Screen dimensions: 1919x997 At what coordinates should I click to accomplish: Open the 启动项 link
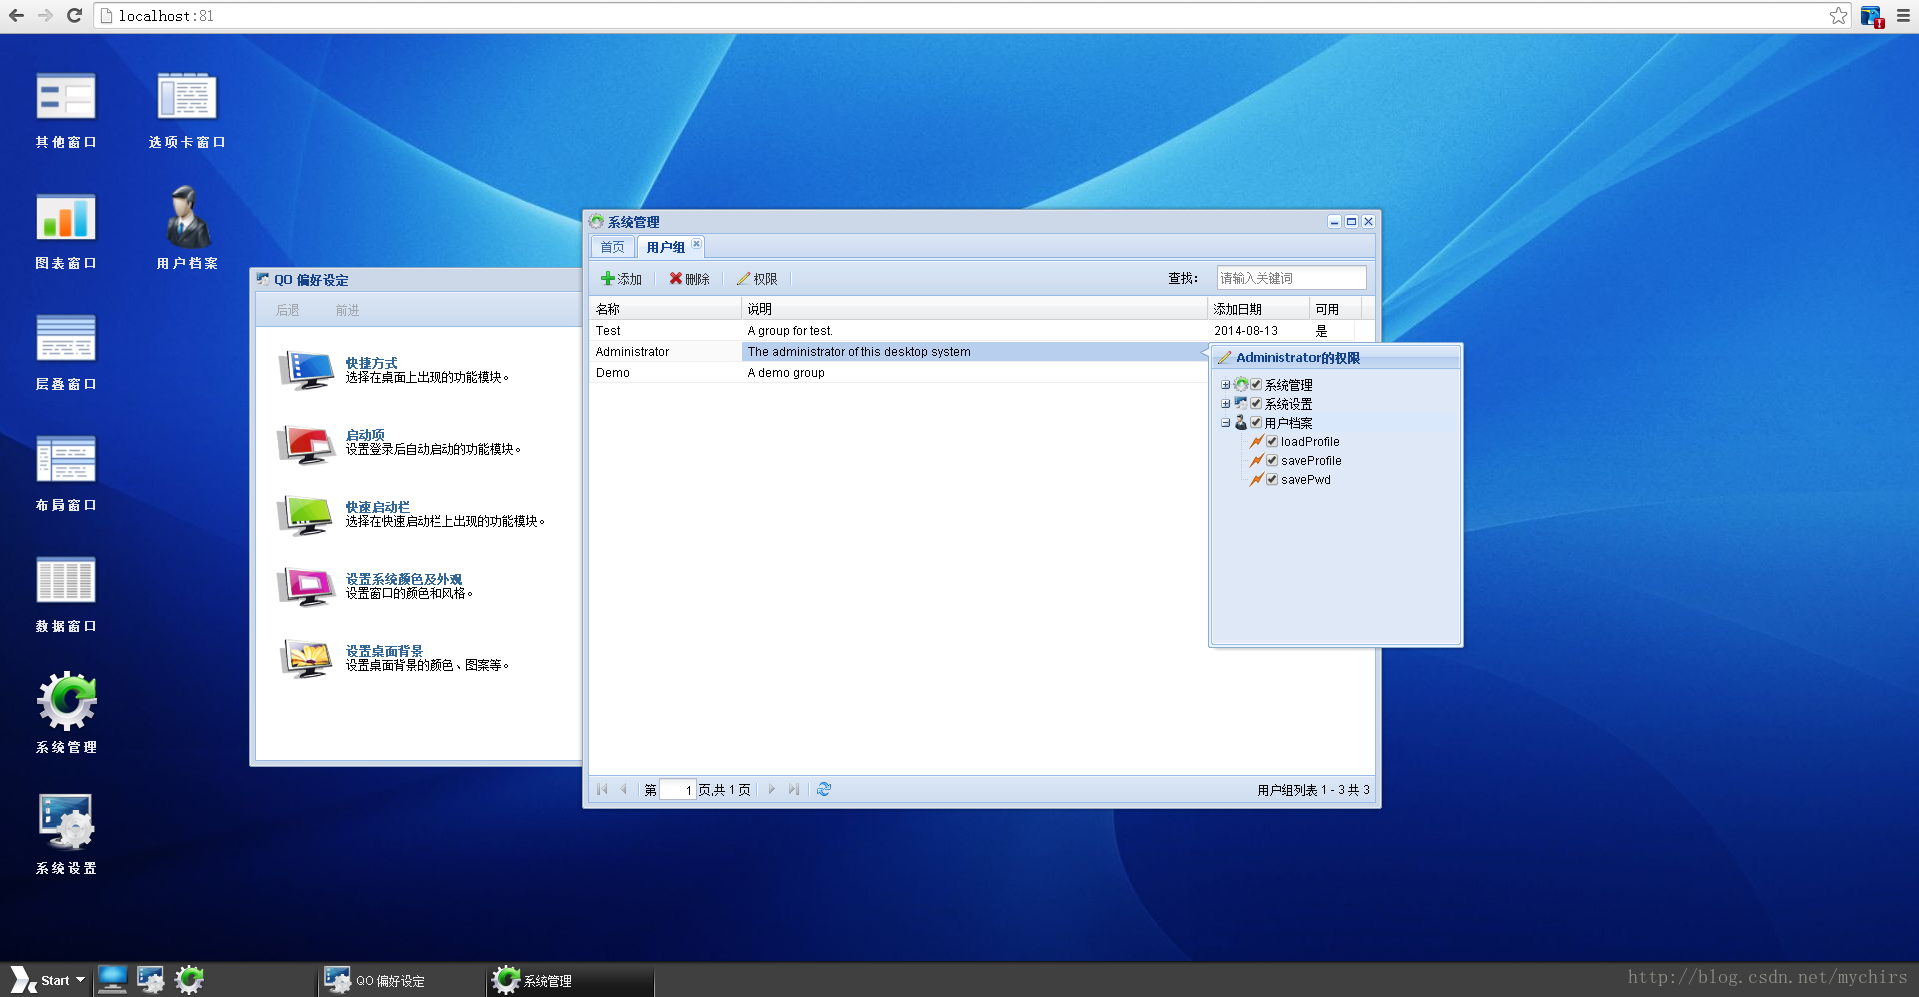365,435
